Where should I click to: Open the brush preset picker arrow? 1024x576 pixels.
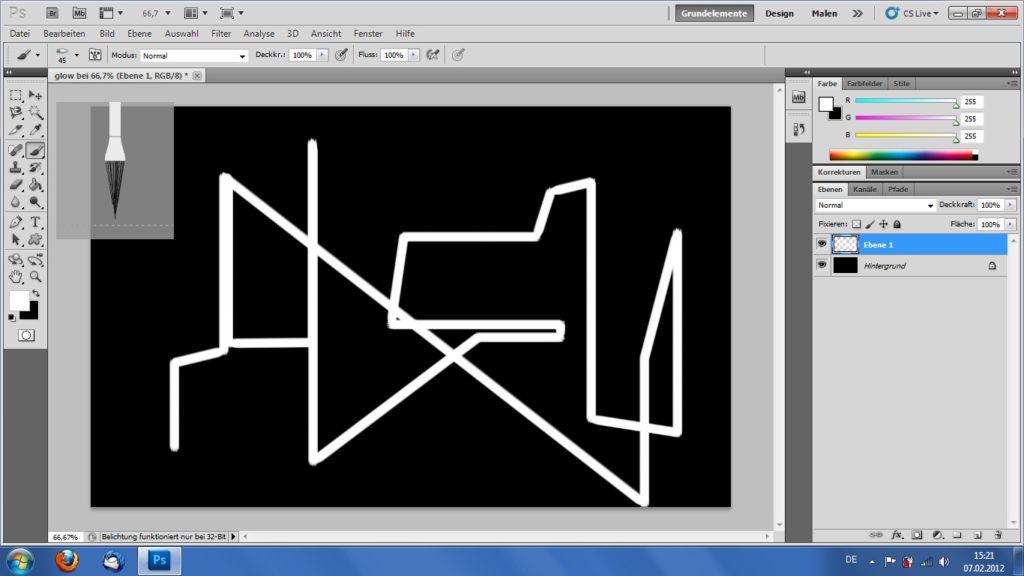coord(76,55)
